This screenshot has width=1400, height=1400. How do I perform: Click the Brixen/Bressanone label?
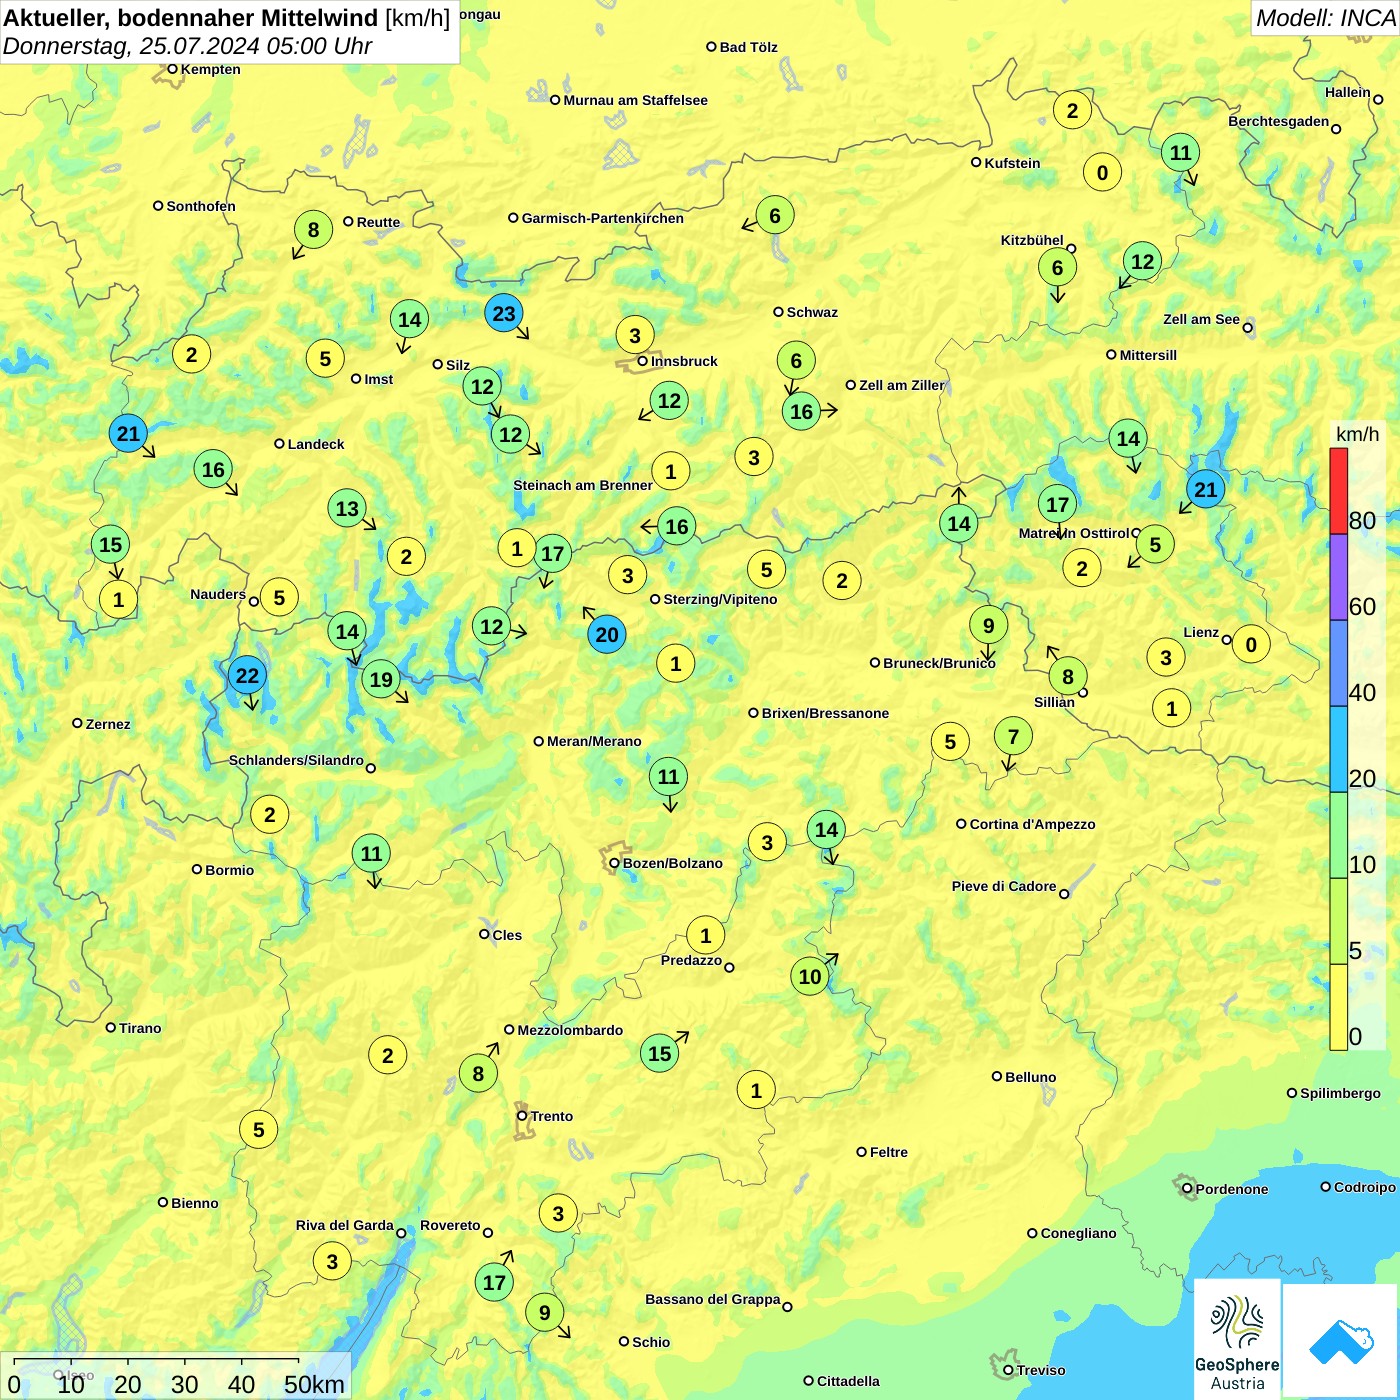825,713
